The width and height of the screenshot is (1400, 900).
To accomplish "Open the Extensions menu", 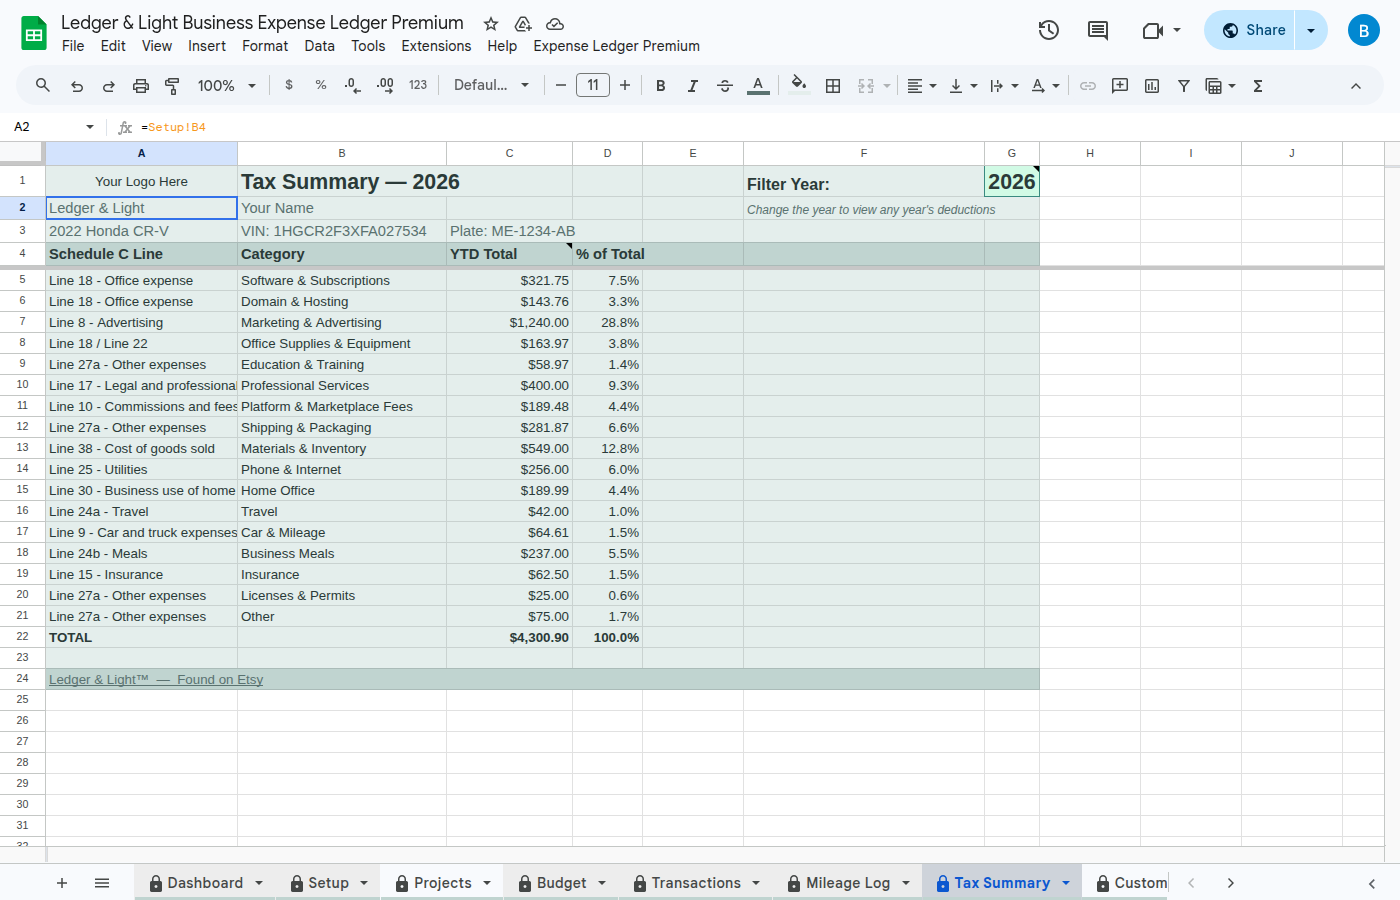I will click(436, 46).
